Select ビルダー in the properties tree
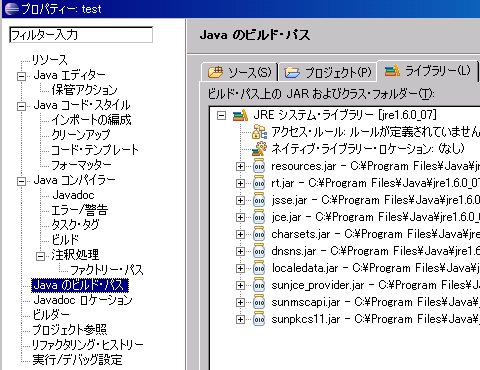480x370 pixels. click(51, 315)
